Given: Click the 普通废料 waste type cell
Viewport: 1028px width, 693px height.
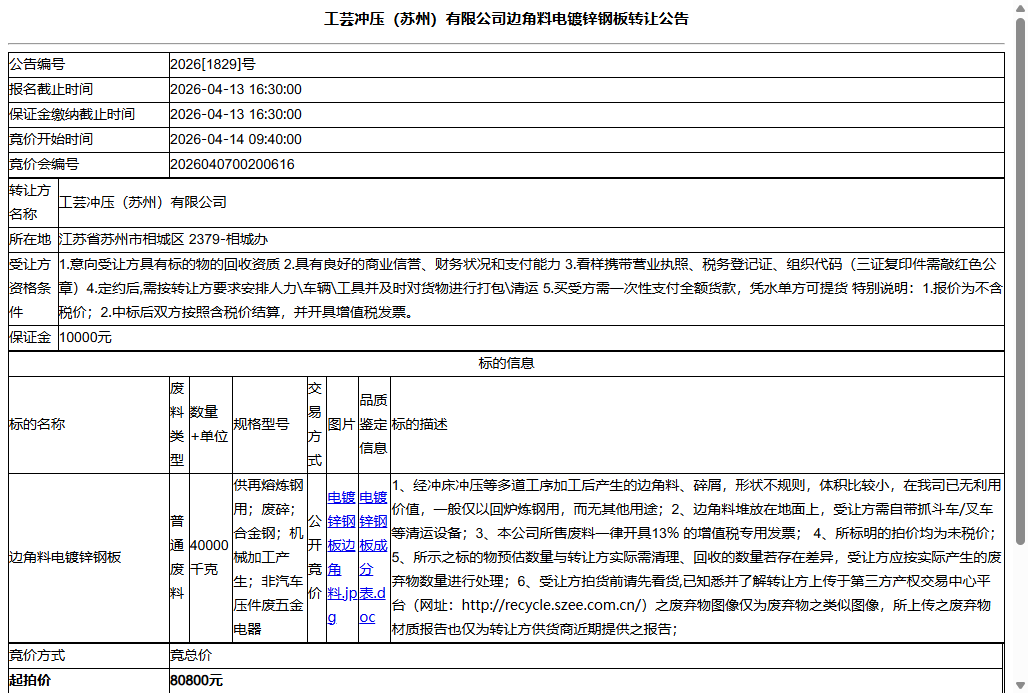Looking at the screenshot, I should pos(178,557).
